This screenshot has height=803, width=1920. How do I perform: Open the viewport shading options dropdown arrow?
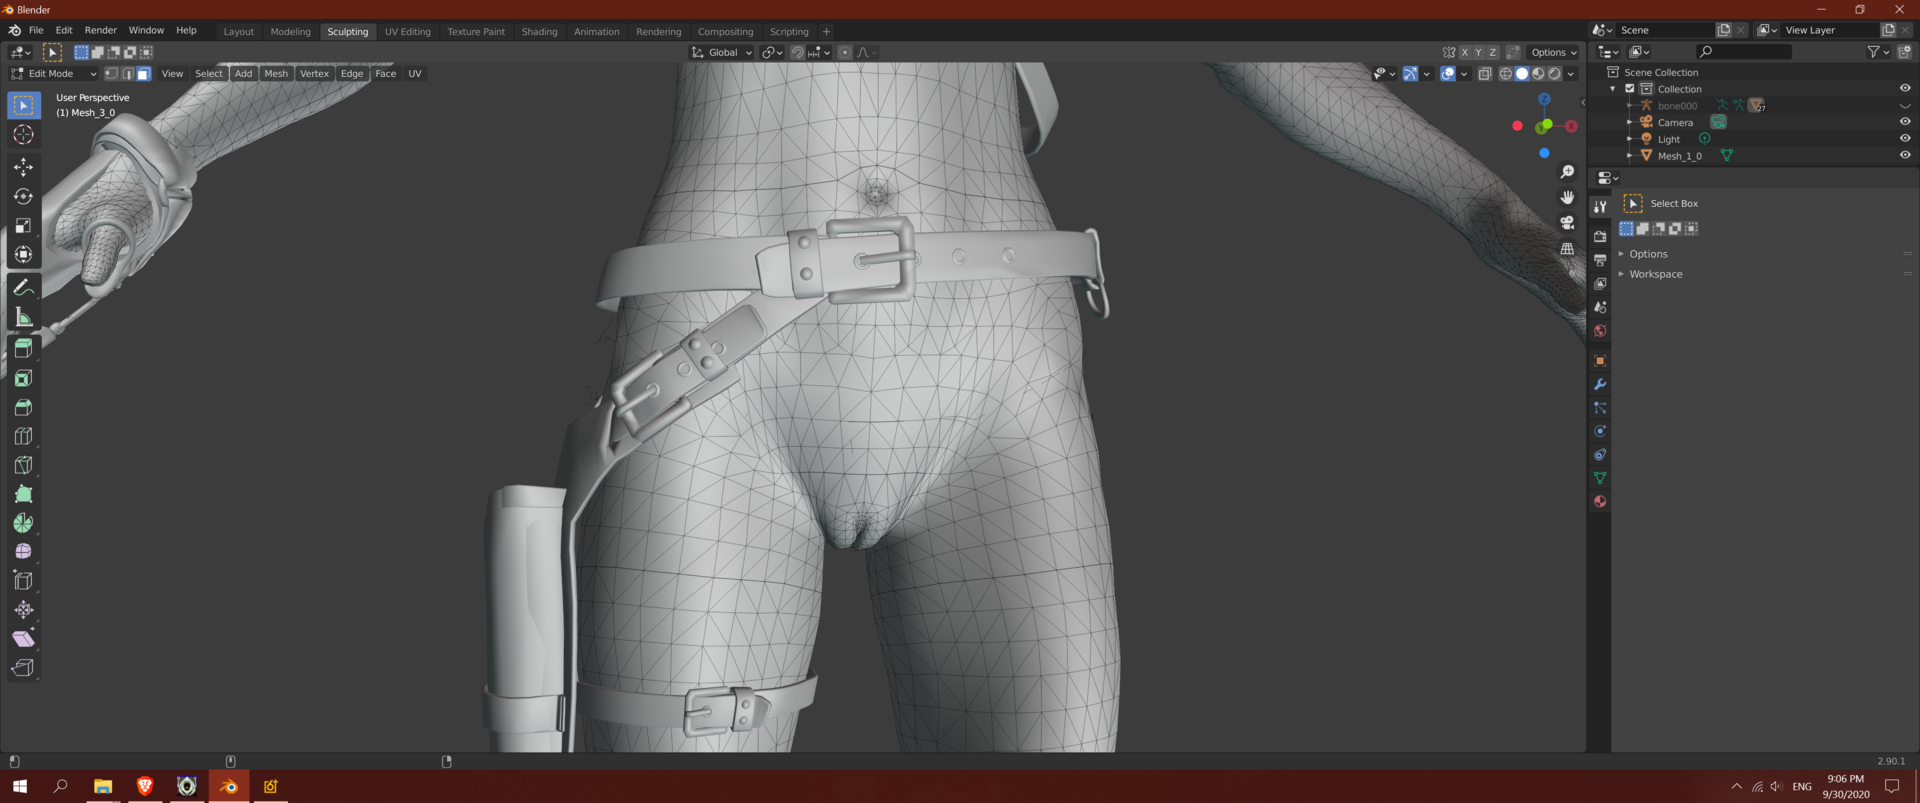1571,73
